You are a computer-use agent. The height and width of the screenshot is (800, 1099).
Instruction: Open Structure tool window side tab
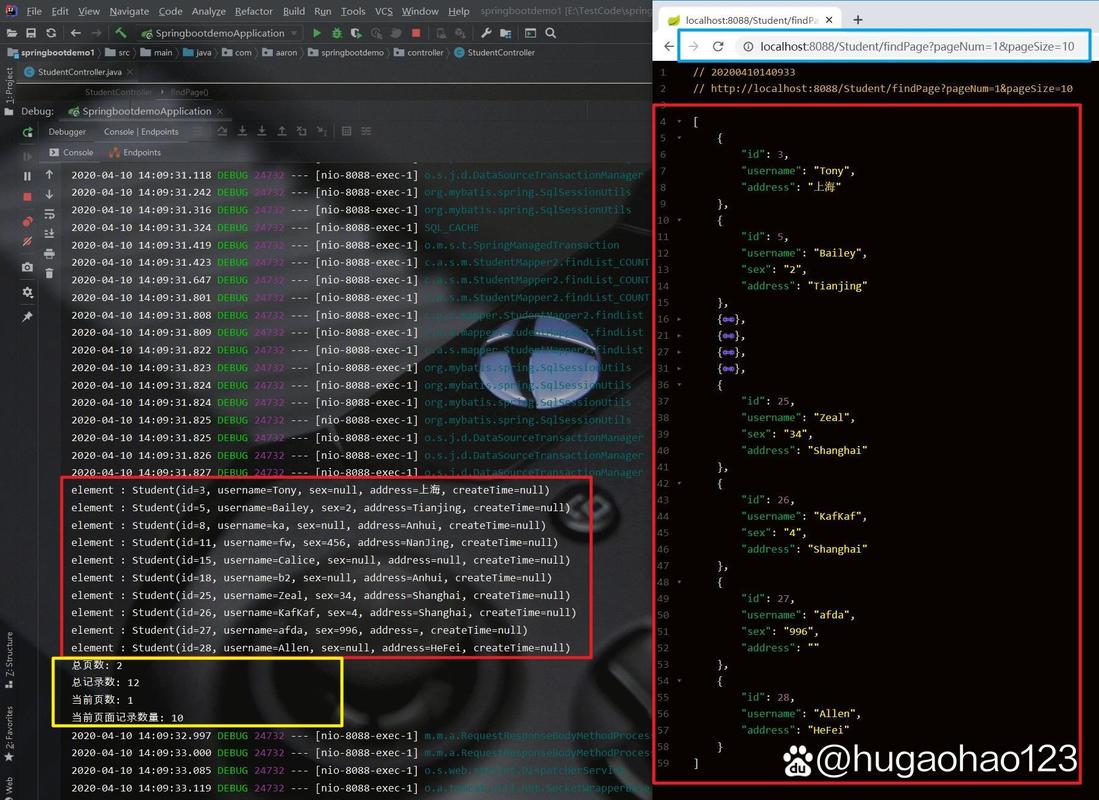tap(8, 659)
